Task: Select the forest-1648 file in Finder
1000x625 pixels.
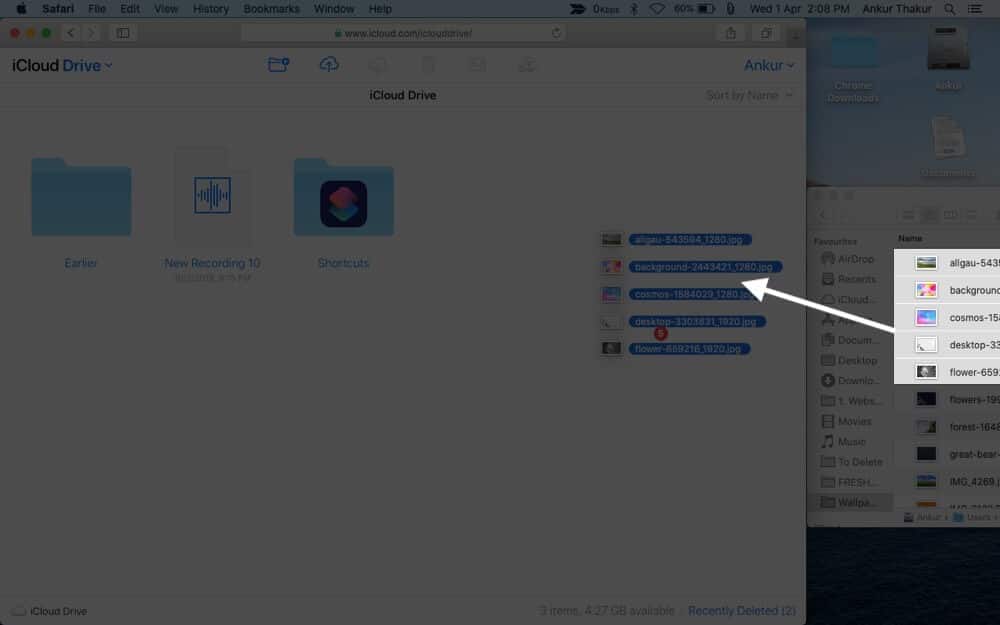Action: (947, 427)
